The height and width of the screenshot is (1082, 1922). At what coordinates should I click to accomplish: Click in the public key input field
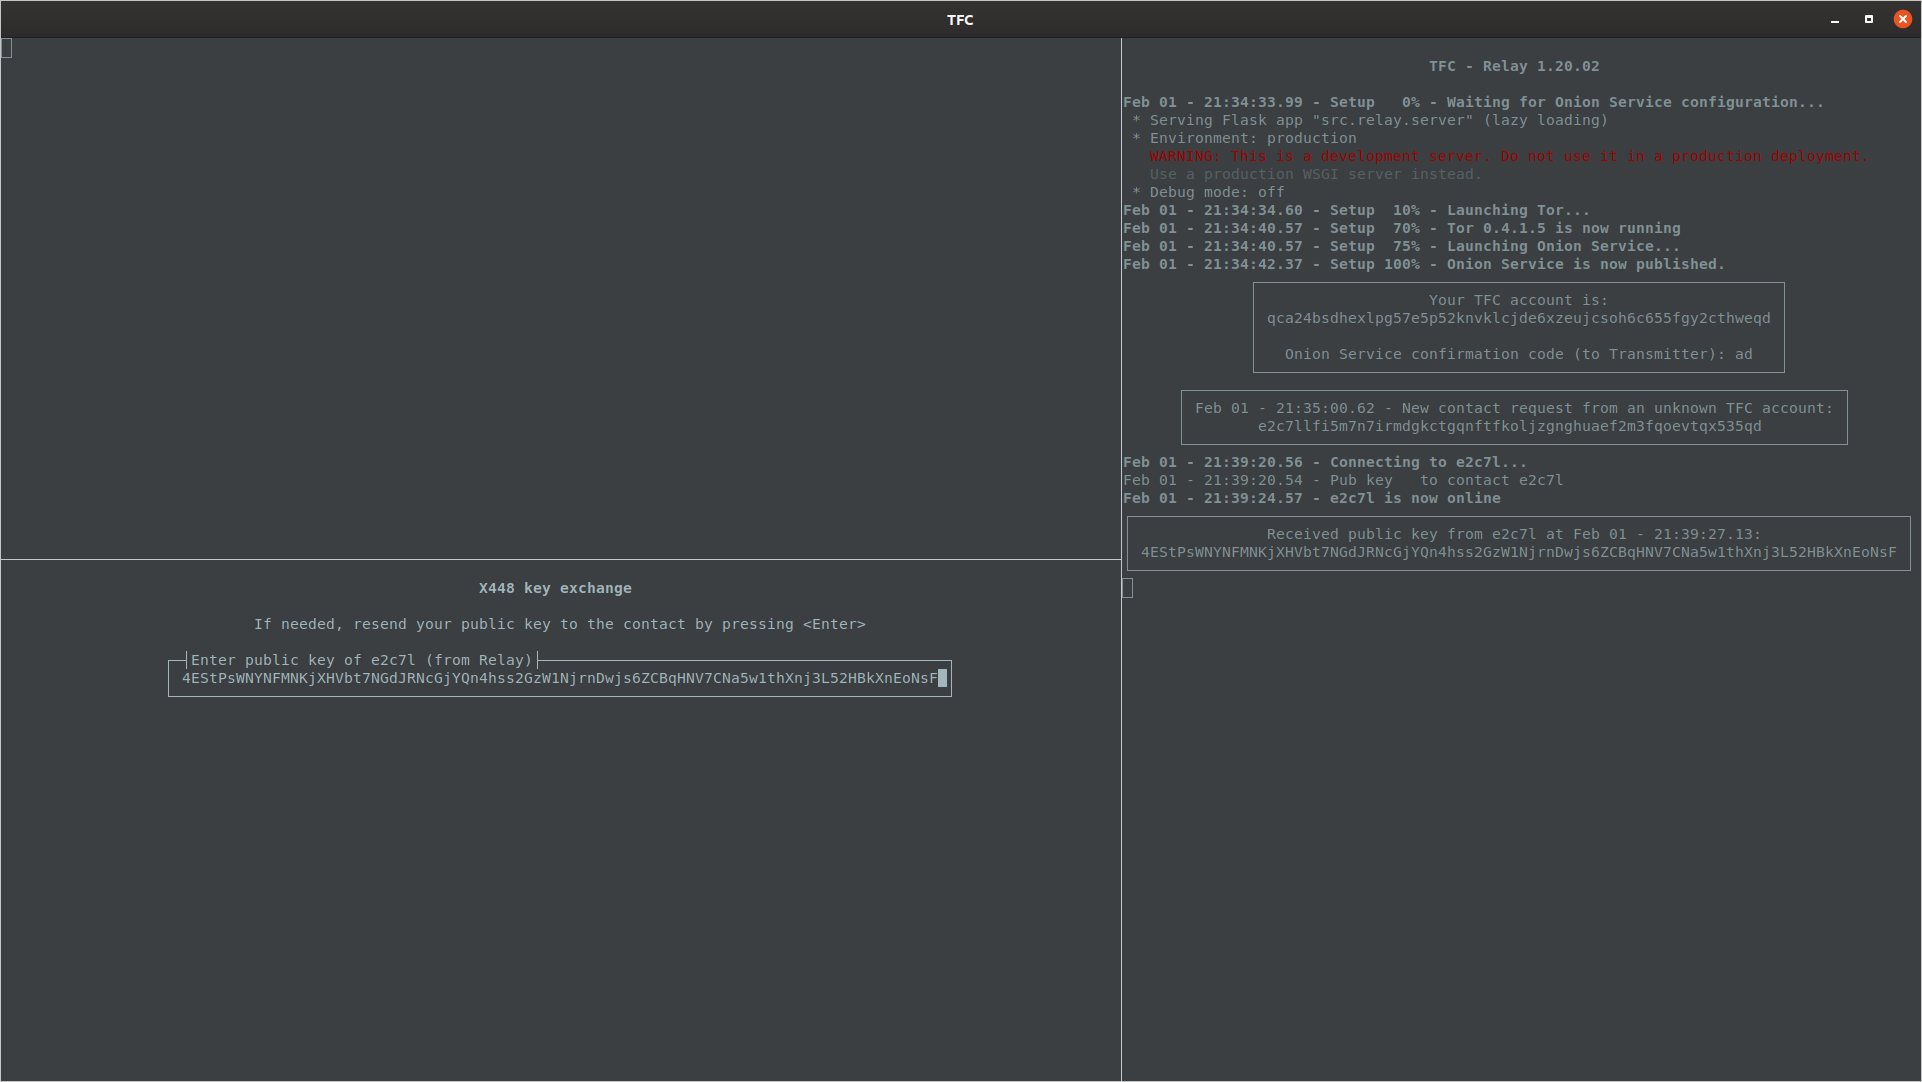(559, 678)
